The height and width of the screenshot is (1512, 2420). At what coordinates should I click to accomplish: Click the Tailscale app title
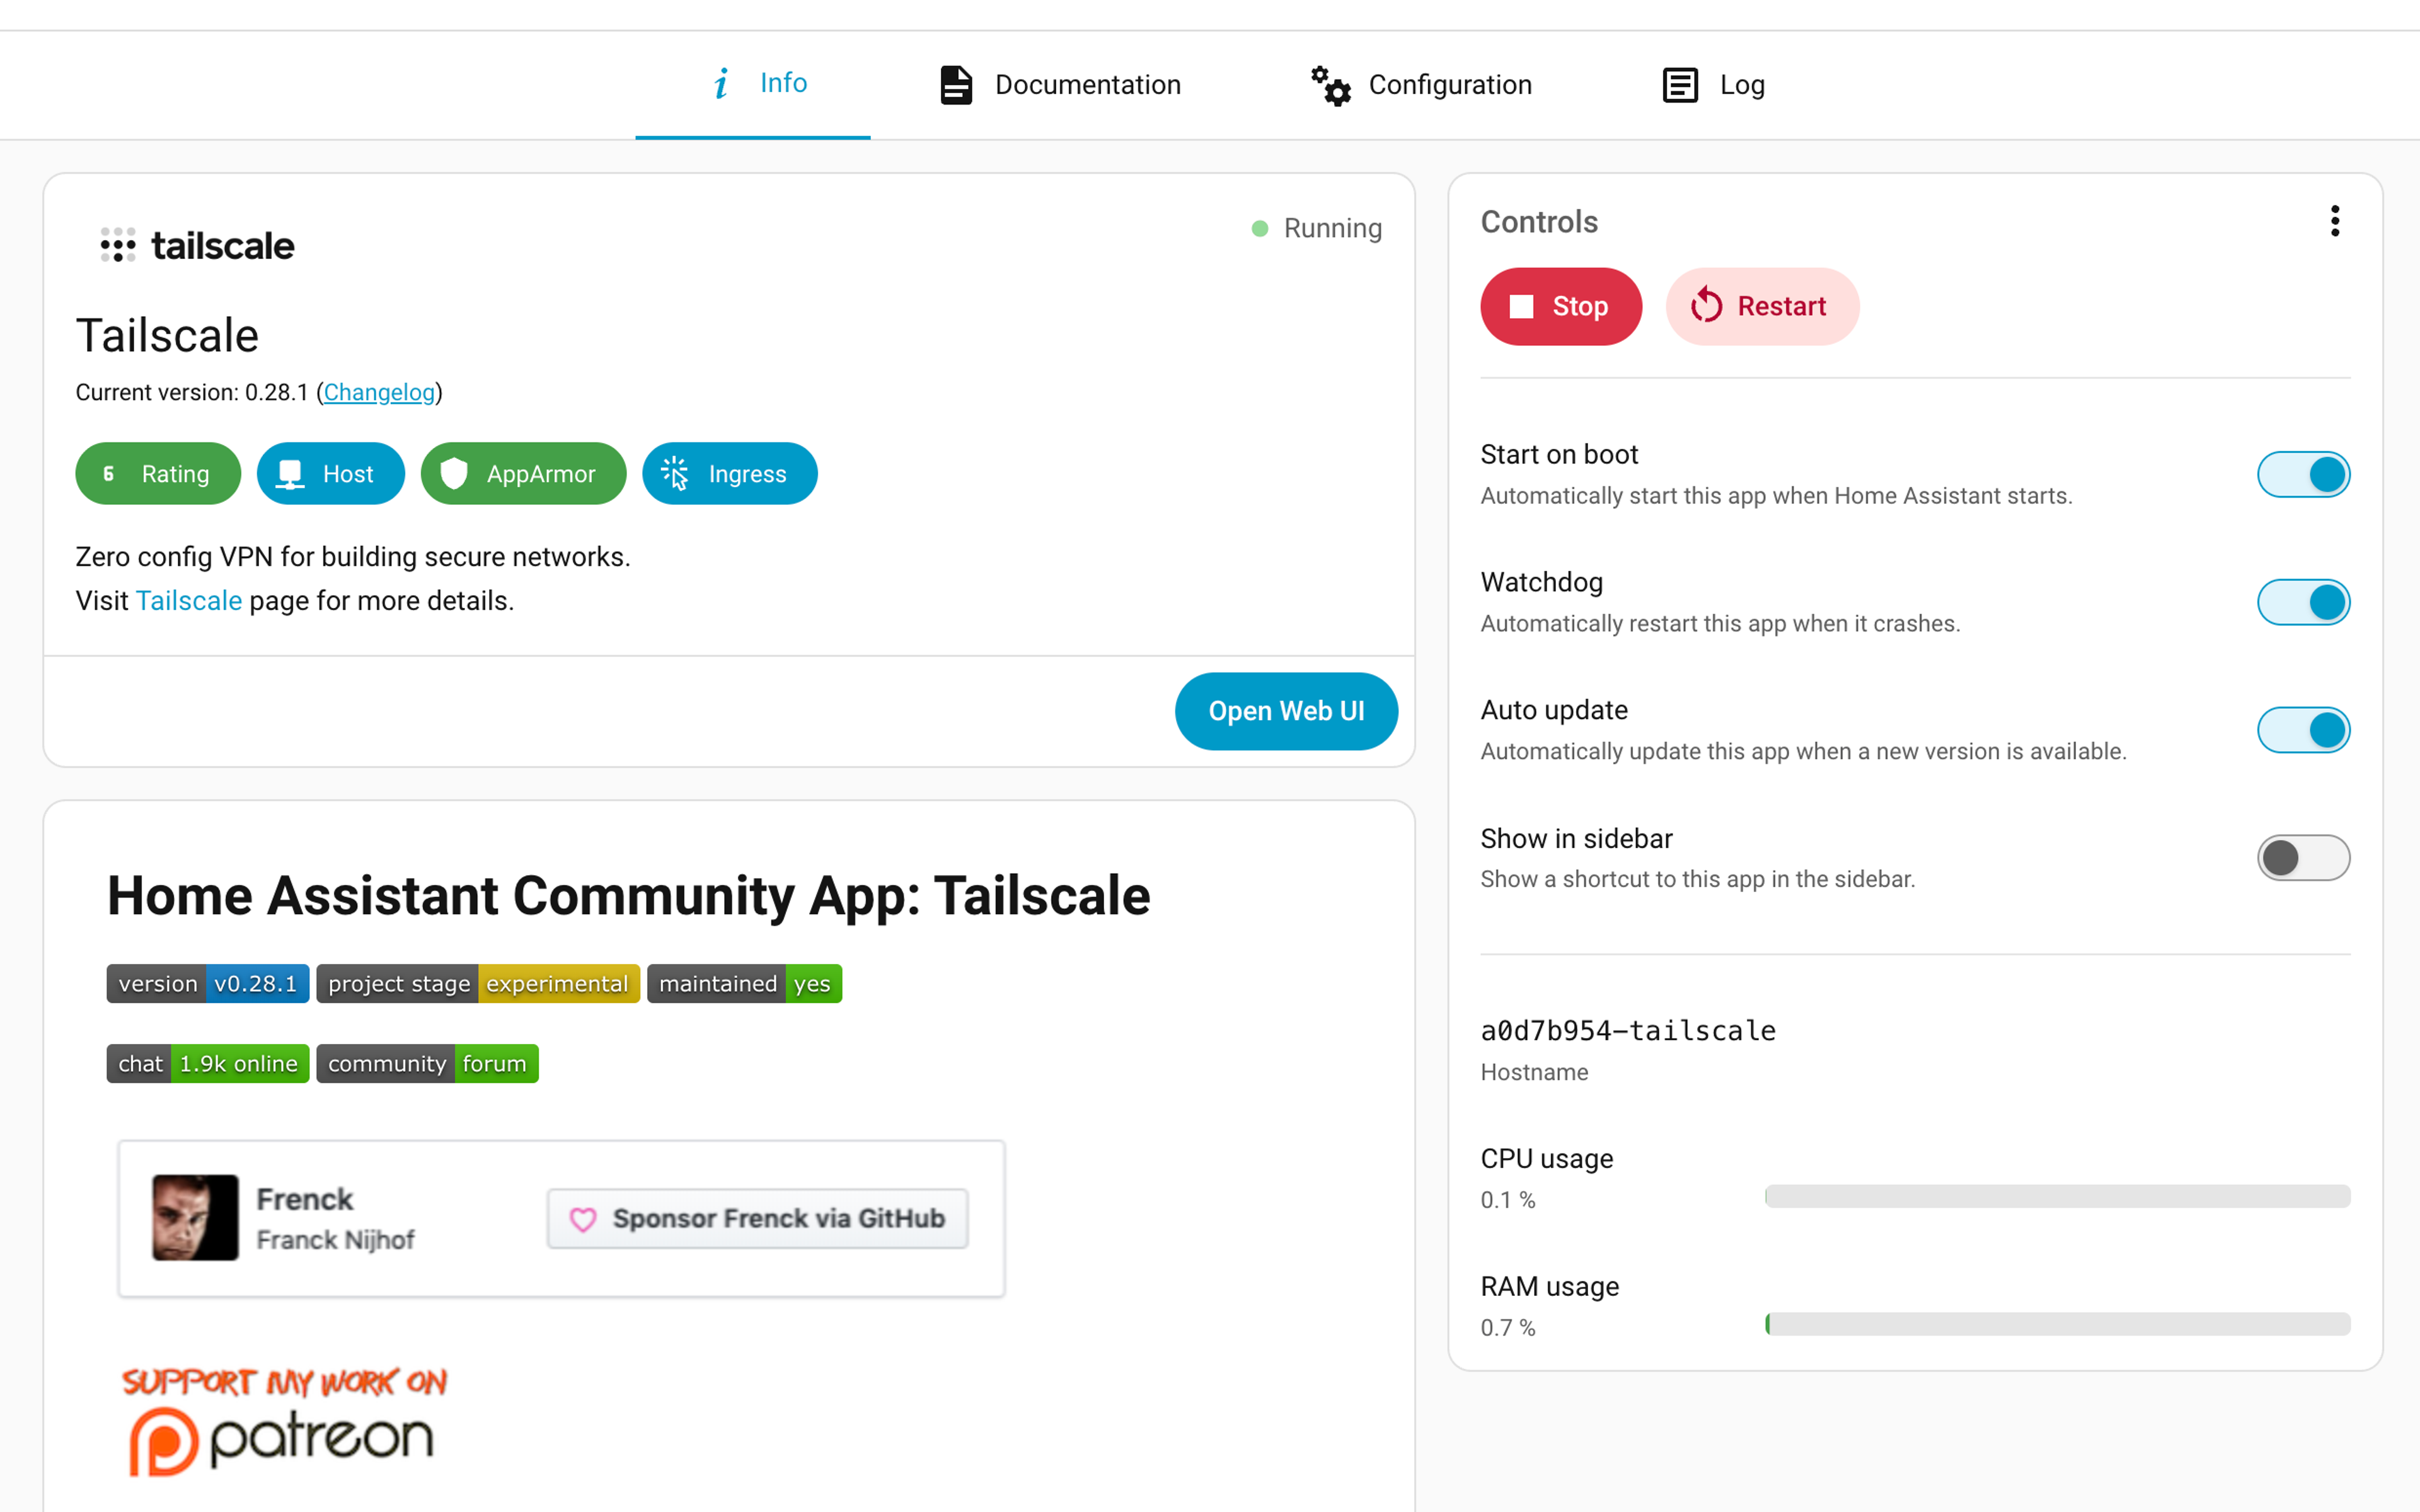(x=167, y=335)
